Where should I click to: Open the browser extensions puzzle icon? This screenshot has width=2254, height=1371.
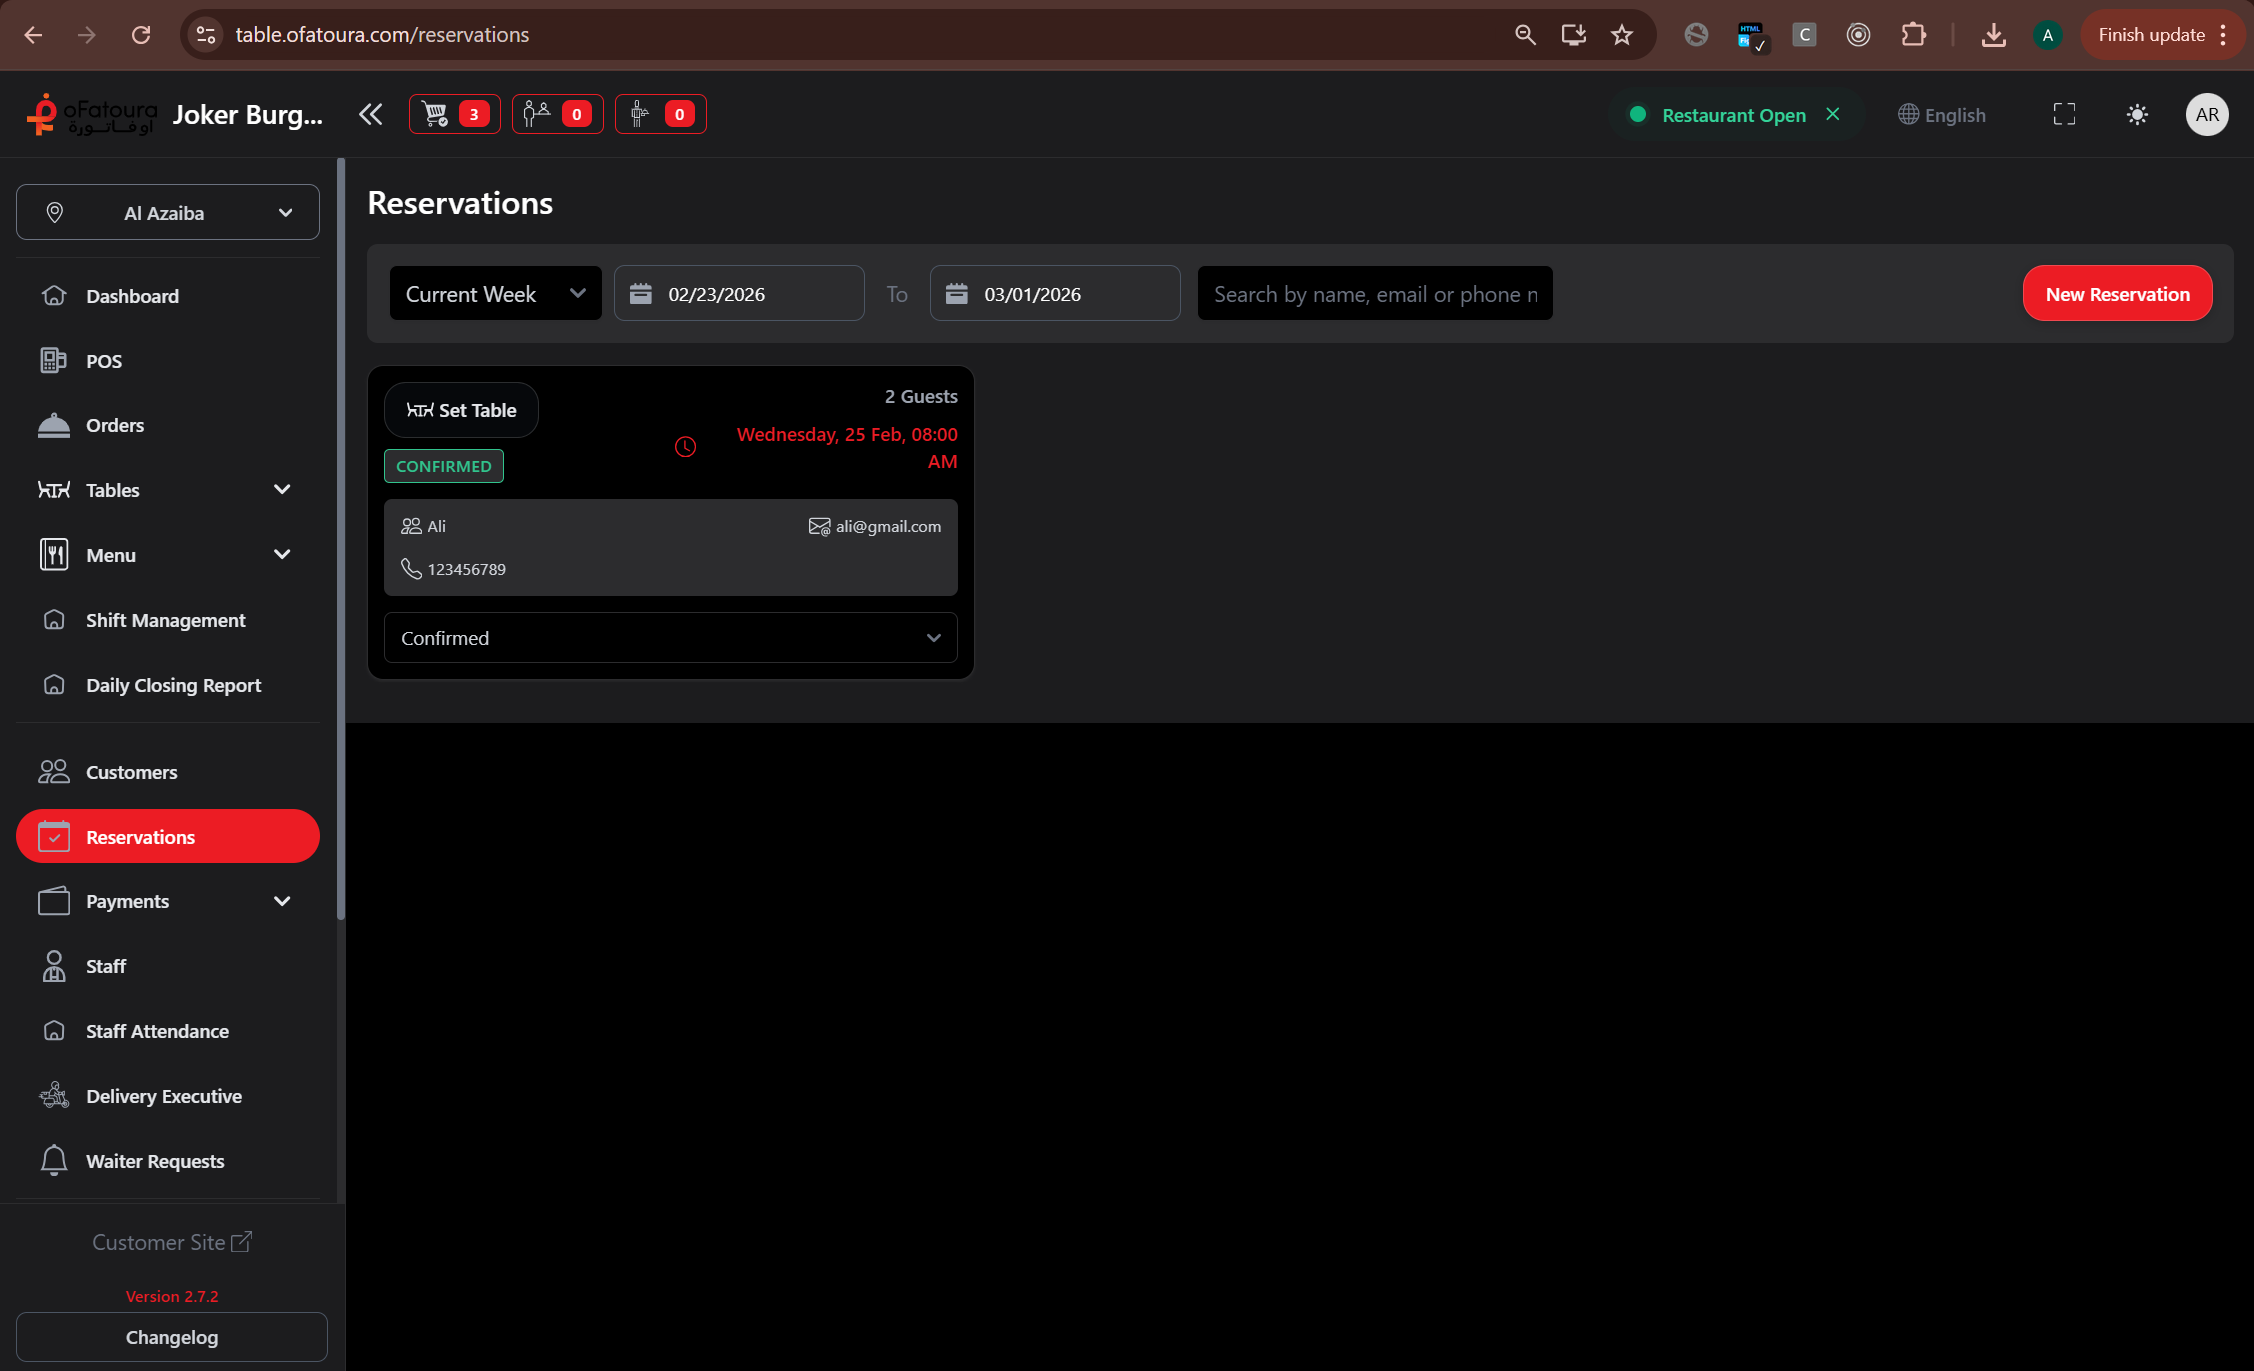(1913, 35)
